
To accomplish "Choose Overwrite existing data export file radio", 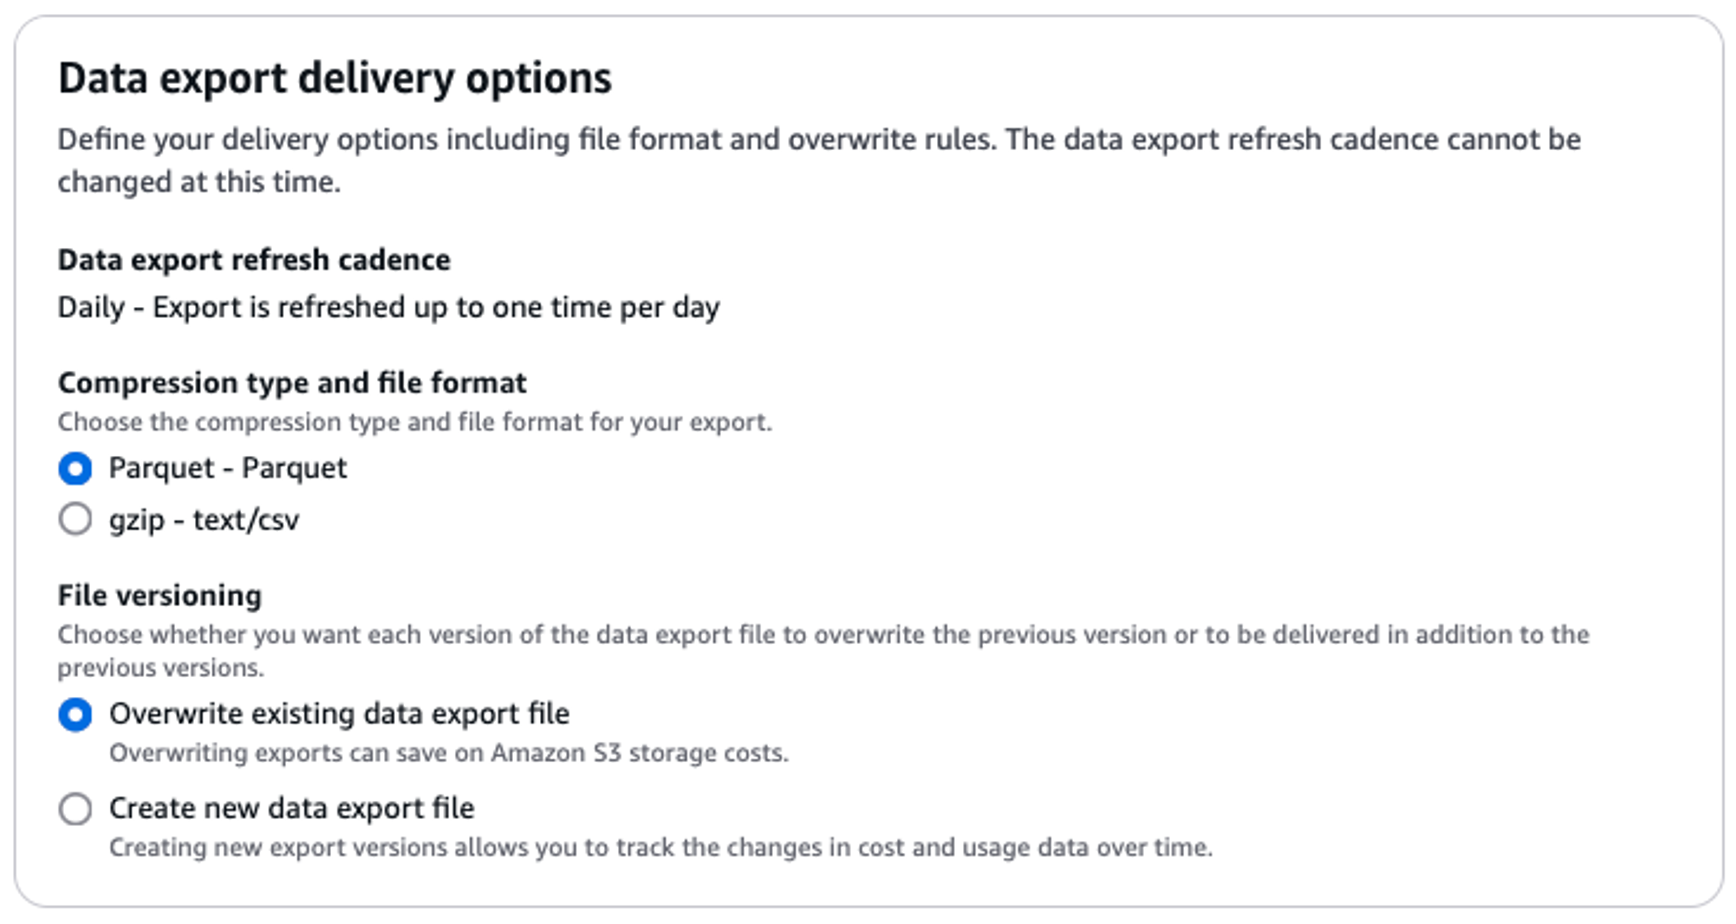I will pos(75,714).
